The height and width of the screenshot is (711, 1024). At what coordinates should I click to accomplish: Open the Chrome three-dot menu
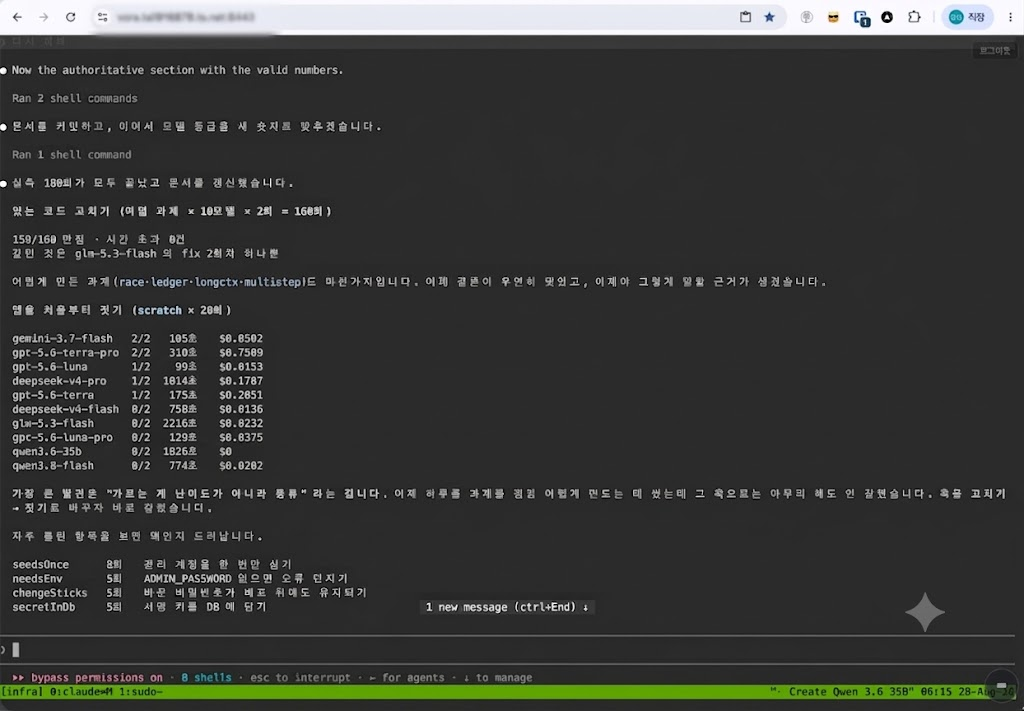[x=1010, y=18]
